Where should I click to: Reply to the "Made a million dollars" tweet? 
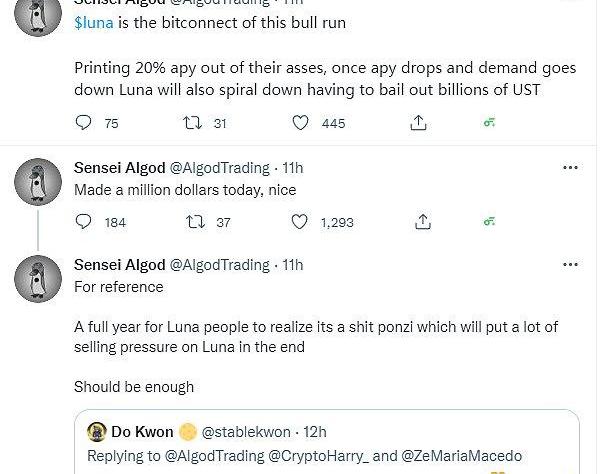[x=84, y=222]
